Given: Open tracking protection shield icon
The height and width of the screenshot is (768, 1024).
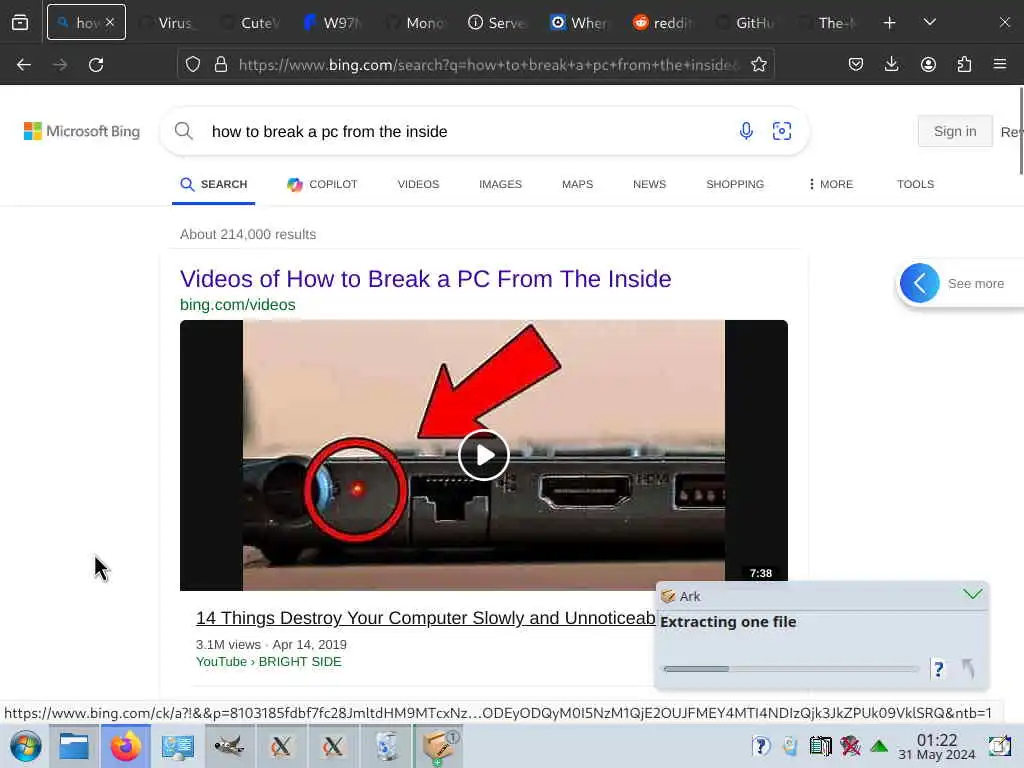Looking at the screenshot, I should tap(193, 65).
